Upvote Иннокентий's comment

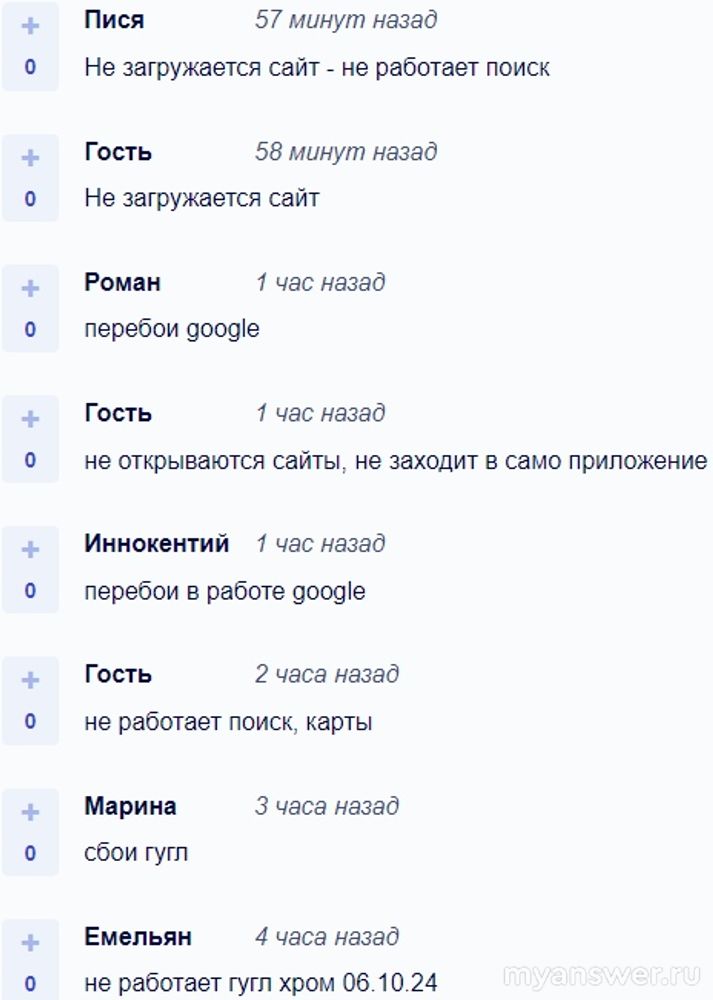click(x=30, y=550)
